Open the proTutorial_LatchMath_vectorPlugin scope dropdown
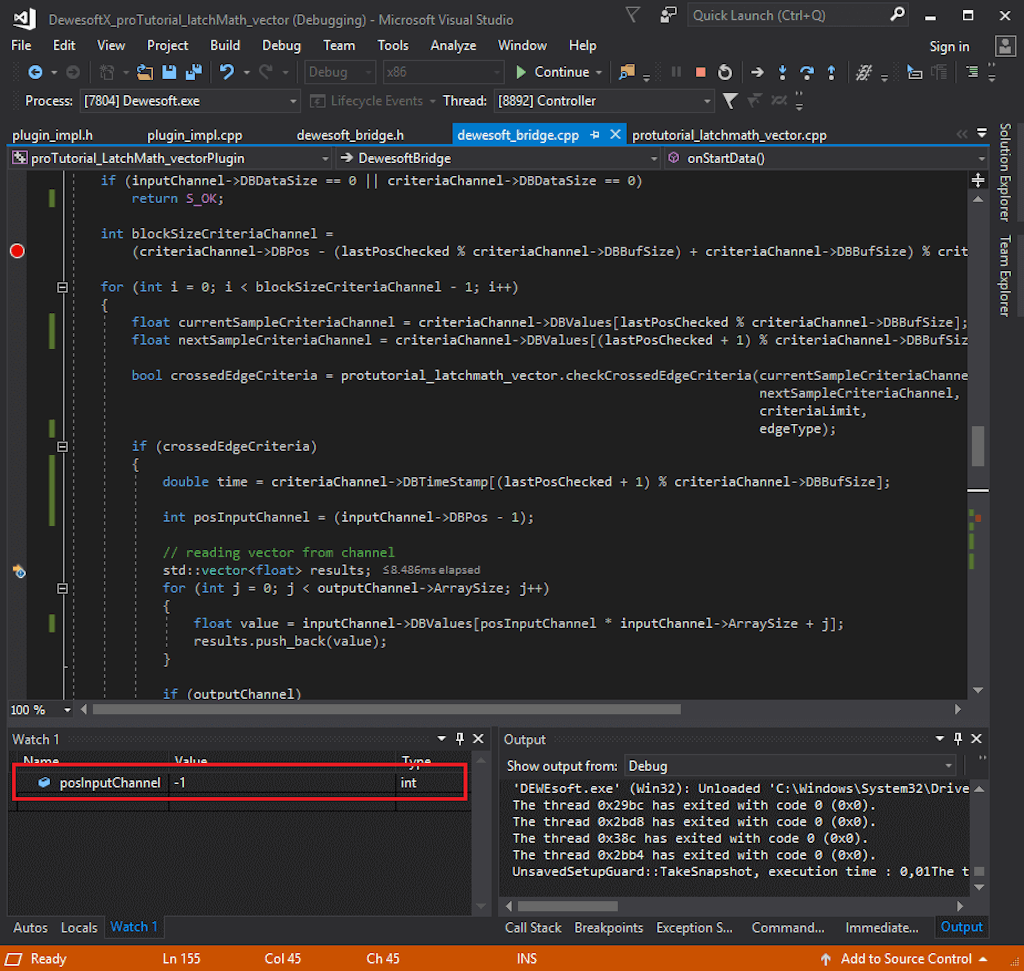Image resolution: width=1024 pixels, height=971 pixels. (170, 158)
